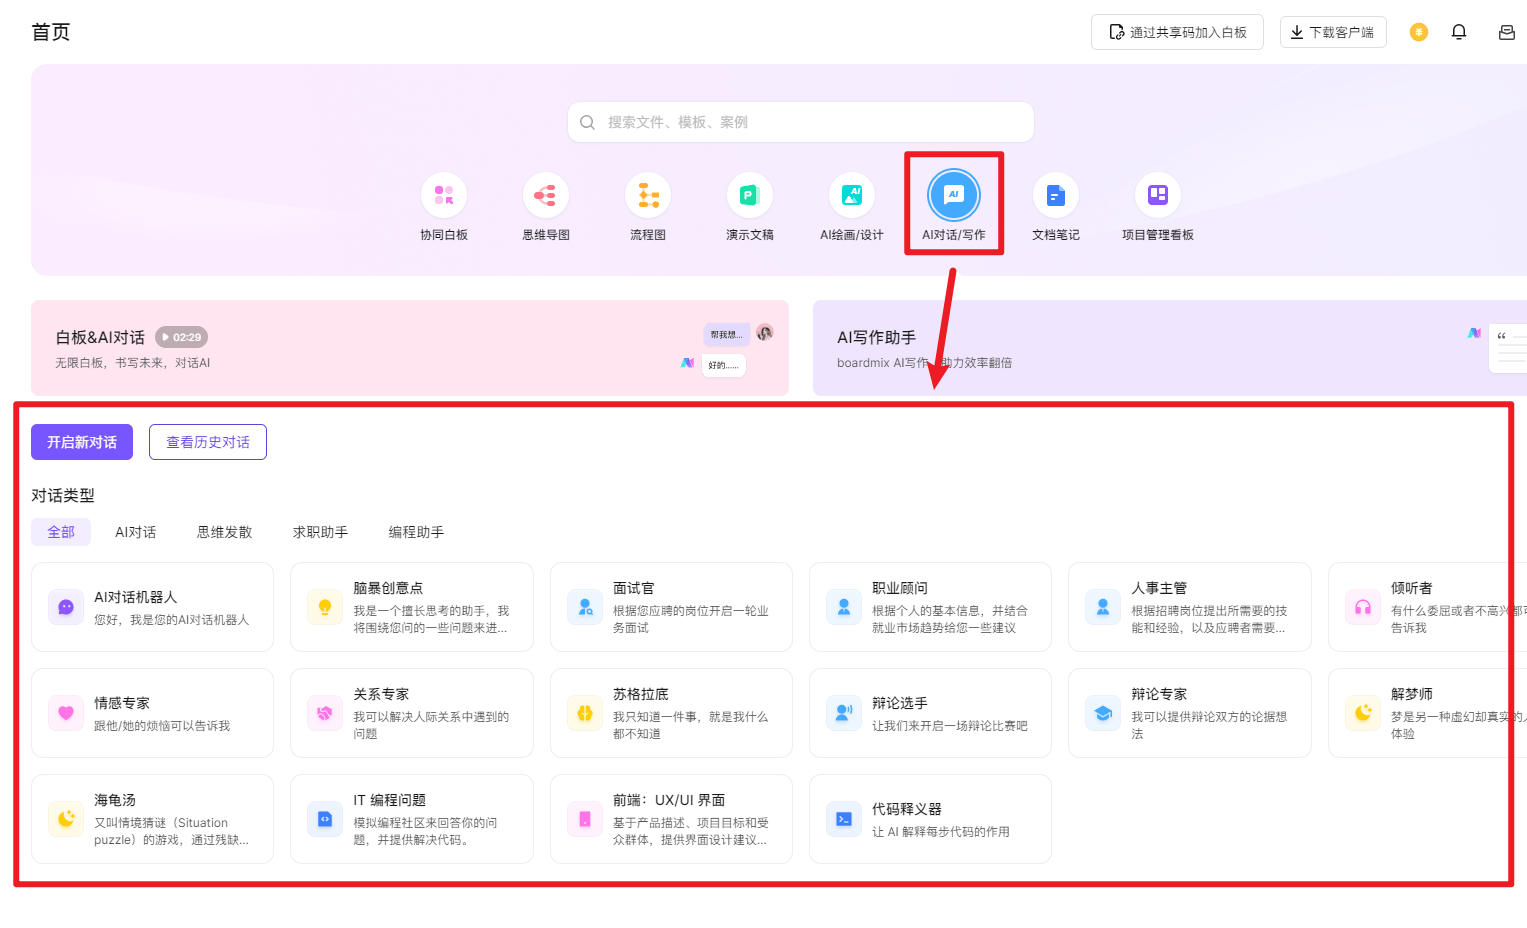Screen dimensions: 1527x928
Task: Open the AI对话/写作 icon
Action: click(954, 196)
